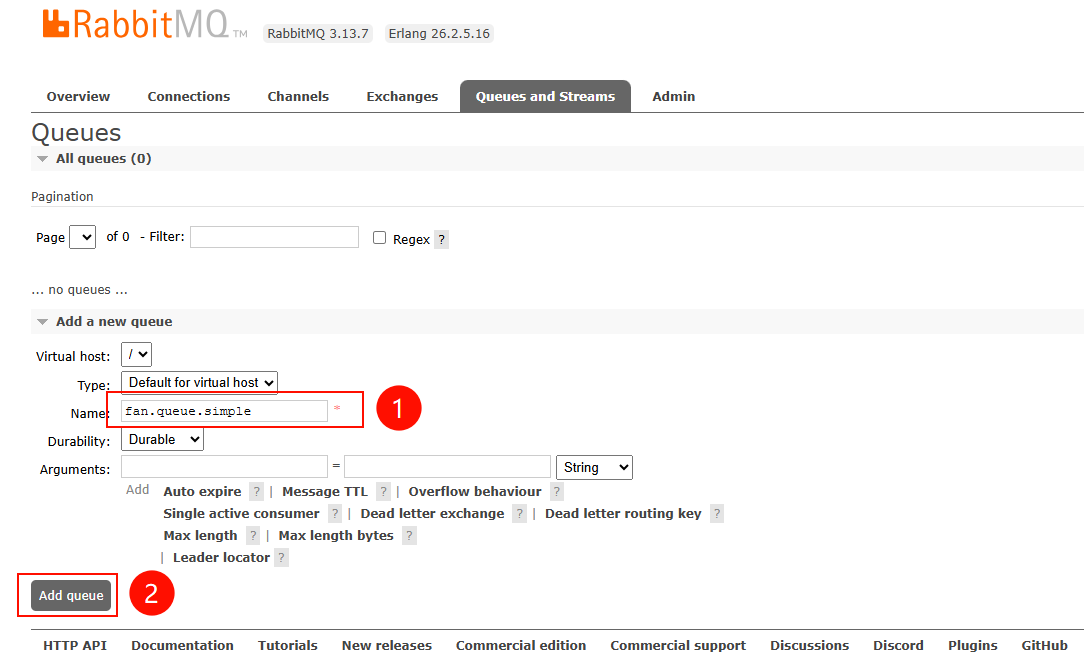1084x655 pixels.
Task: Open the GitHub footer link
Action: 1045,645
